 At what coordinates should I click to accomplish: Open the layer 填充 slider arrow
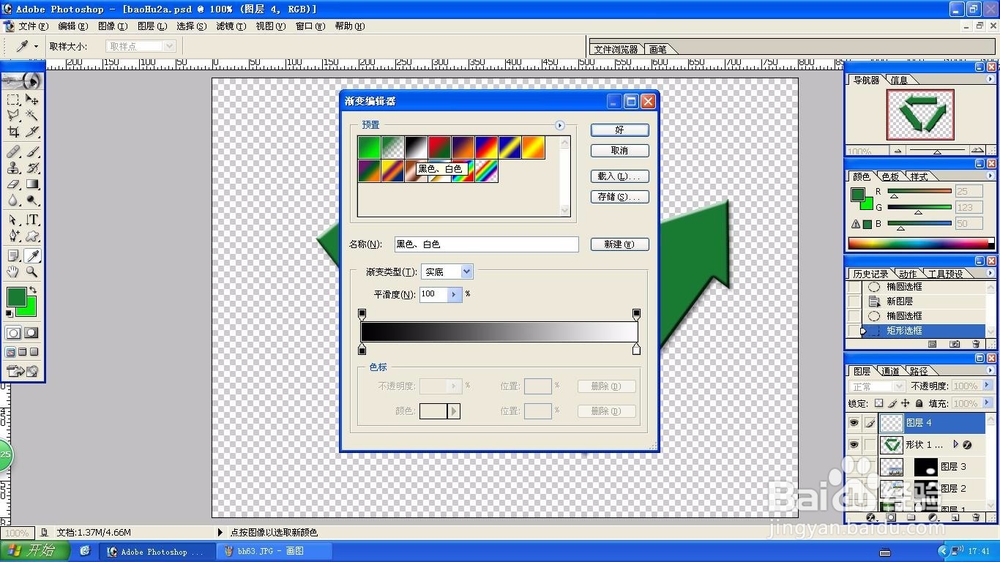tap(987, 403)
